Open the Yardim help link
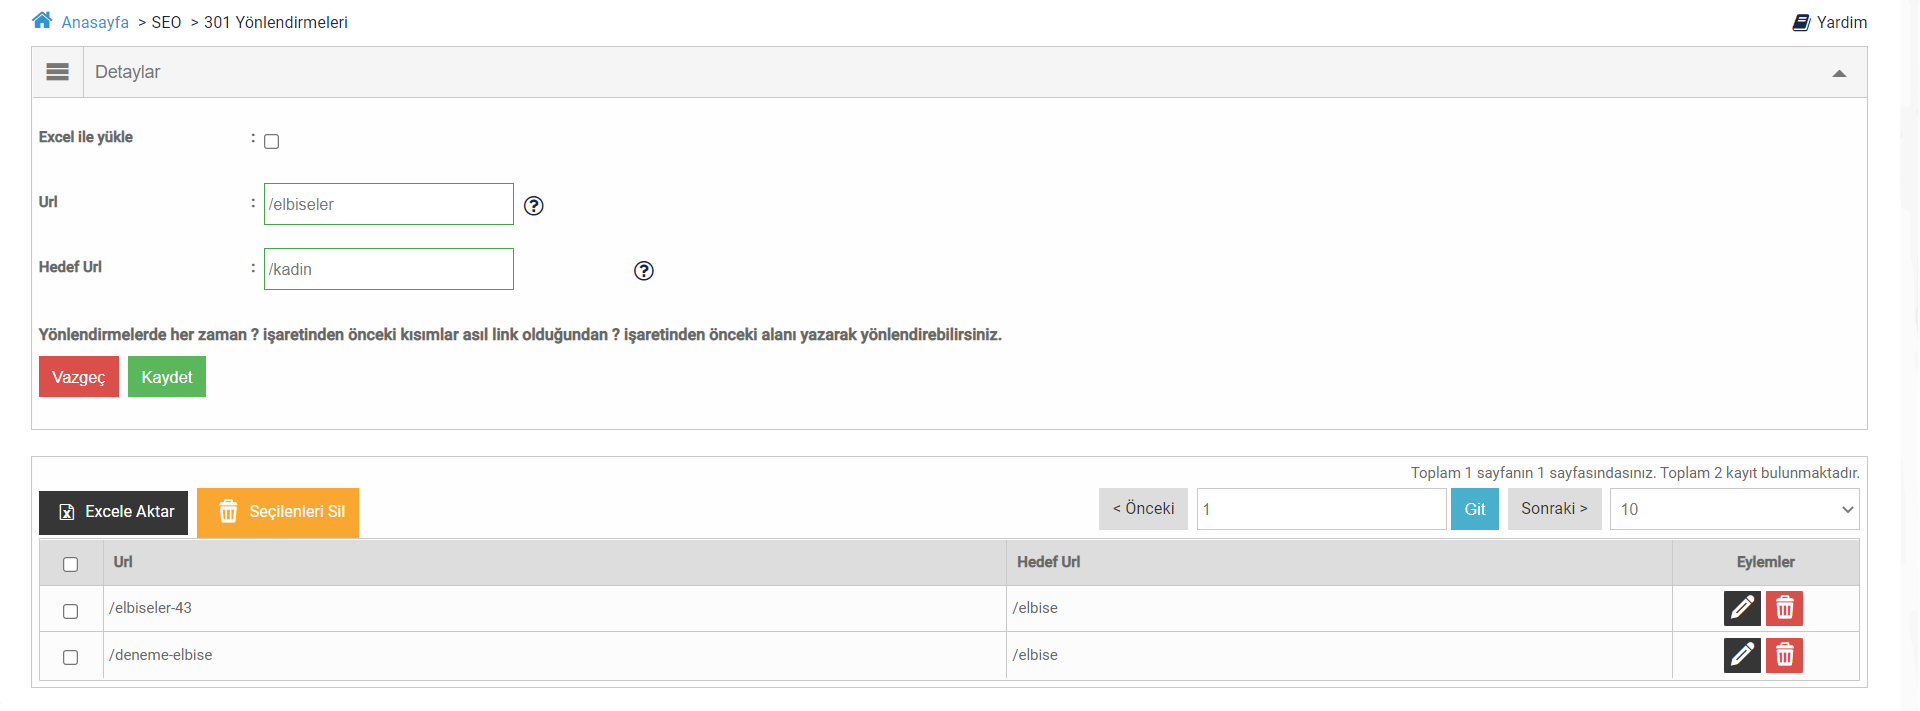The height and width of the screenshot is (711, 1920). pyautogui.click(x=1830, y=22)
